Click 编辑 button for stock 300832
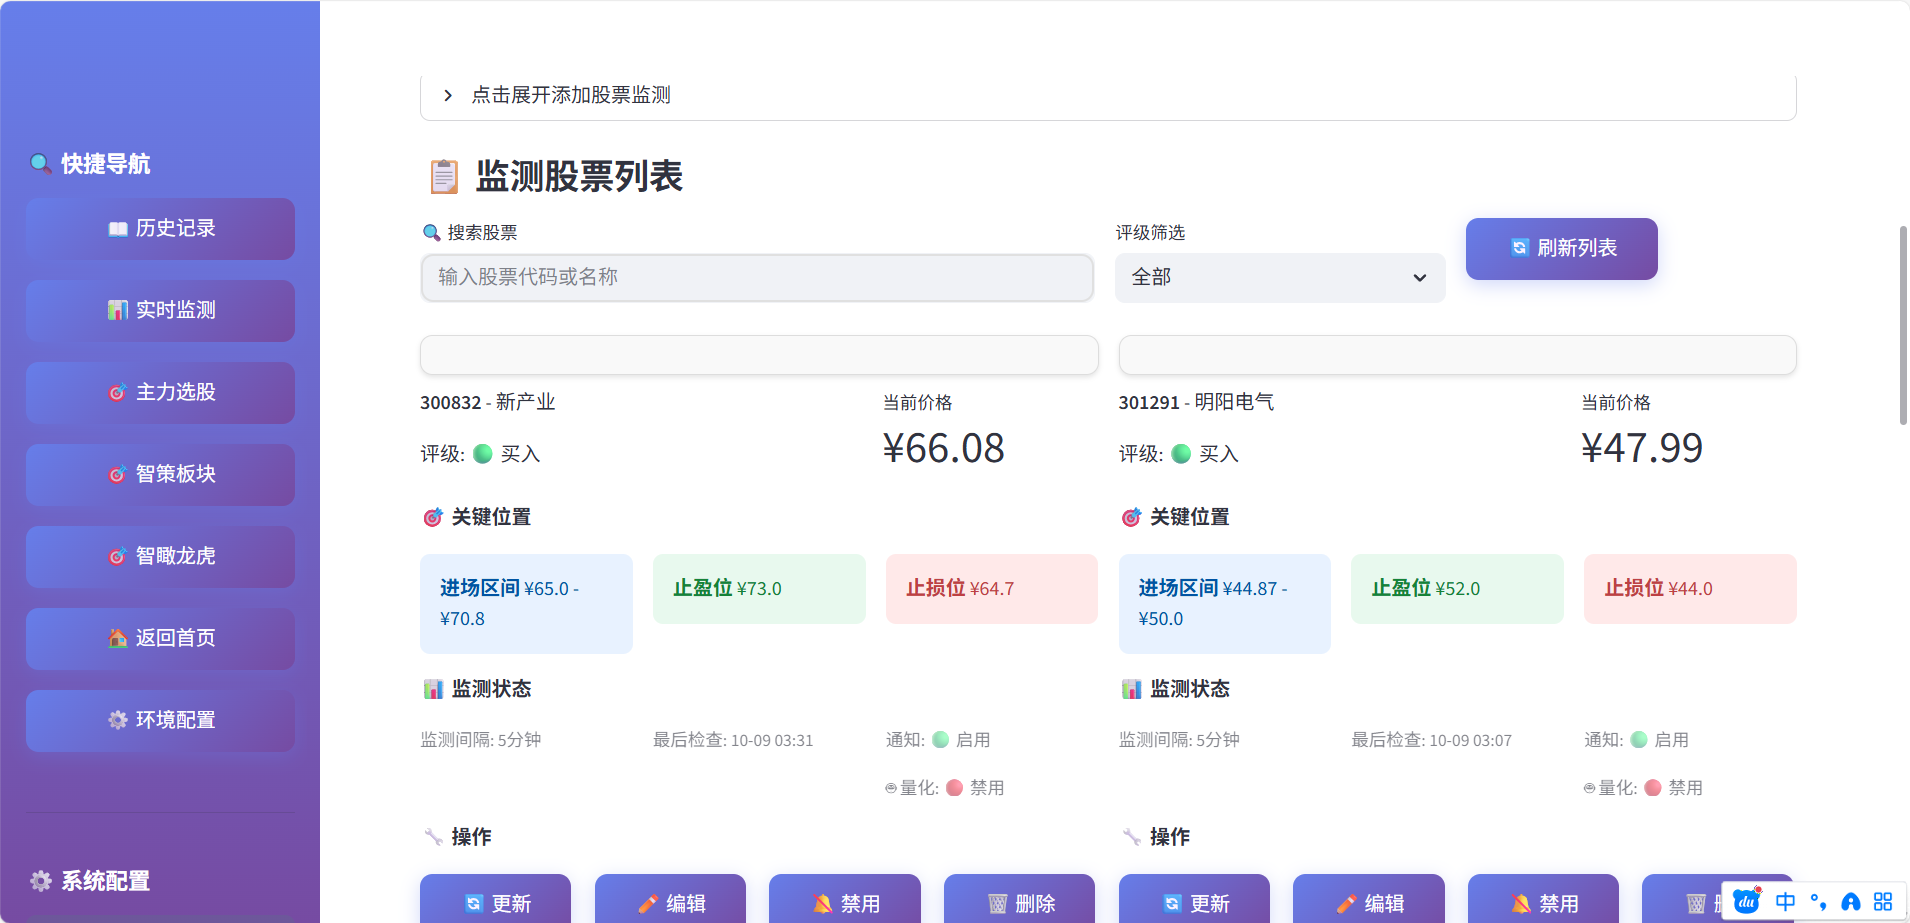This screenshot has height=923, width=1910. point(670,902)
